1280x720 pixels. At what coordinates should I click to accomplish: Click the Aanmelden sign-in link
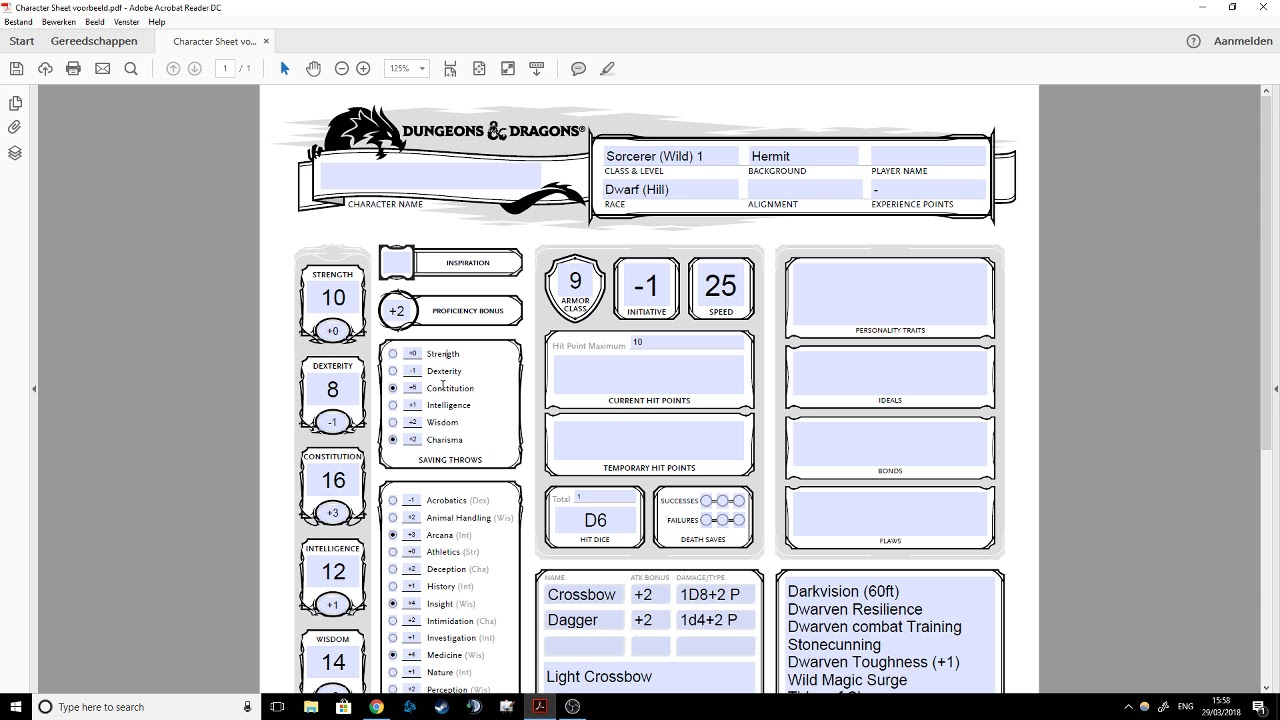coord(1243,41)
